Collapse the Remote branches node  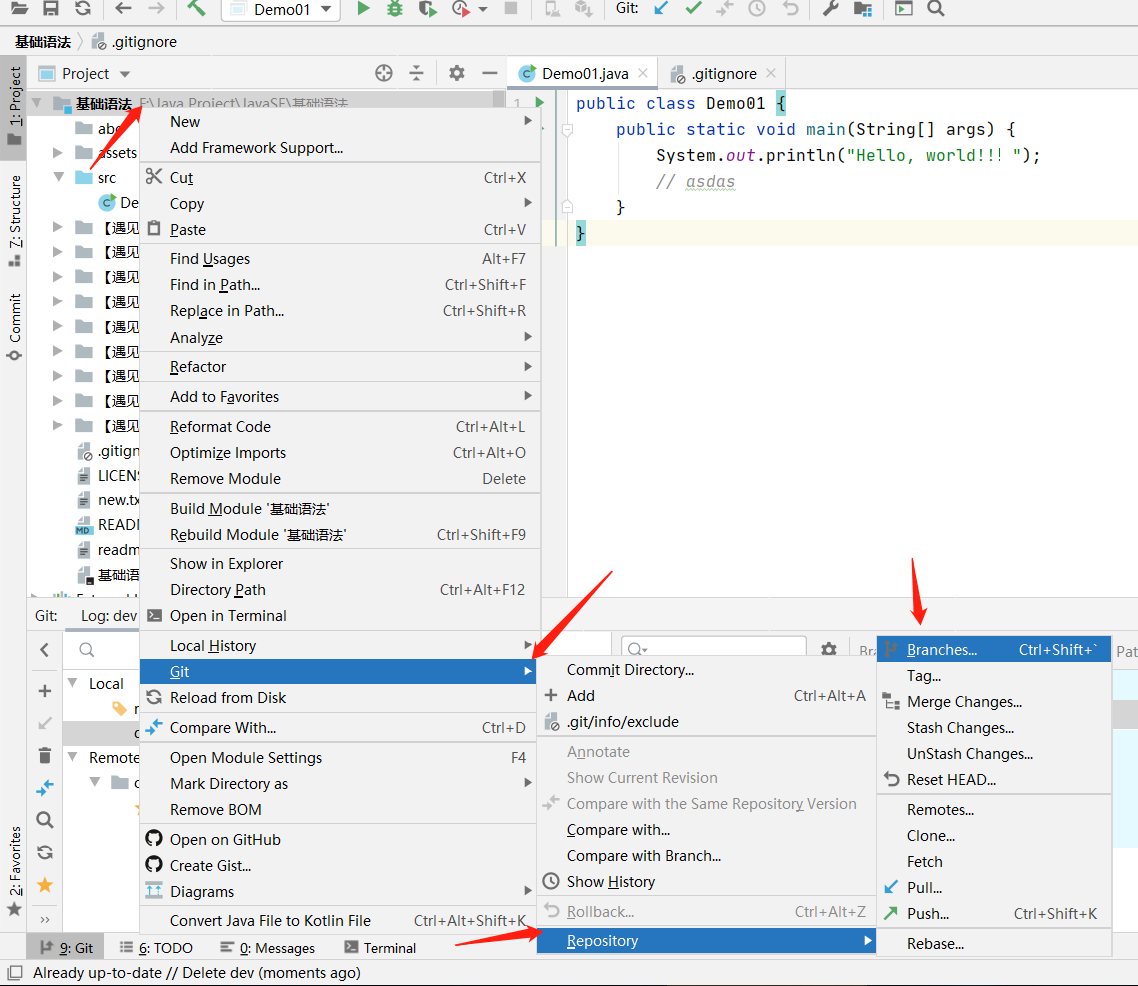point(73,757)
